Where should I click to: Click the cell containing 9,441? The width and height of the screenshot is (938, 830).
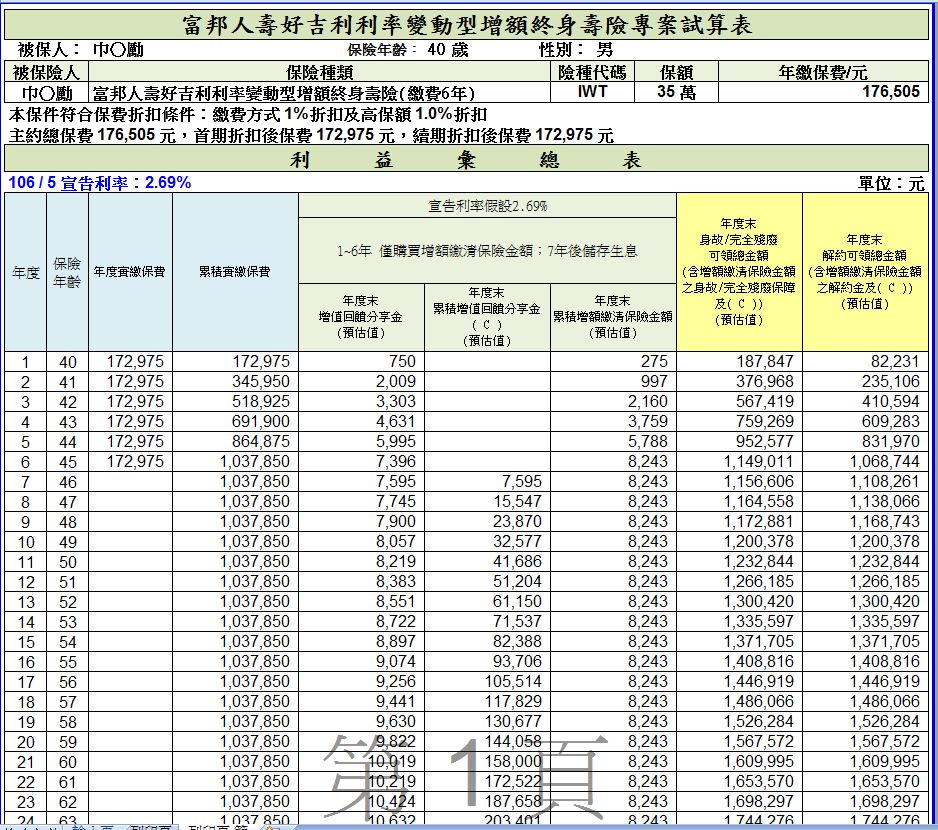point(361,701)
